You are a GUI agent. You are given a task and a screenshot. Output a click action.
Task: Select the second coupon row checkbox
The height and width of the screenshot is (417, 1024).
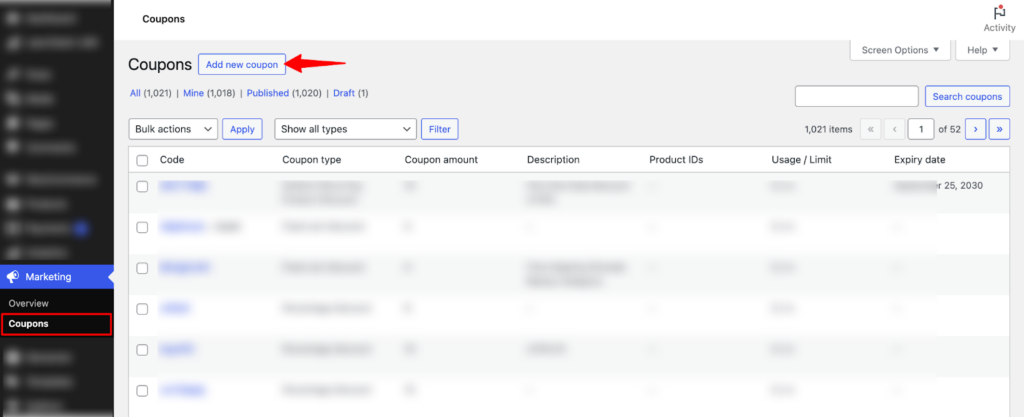point(142,227)
